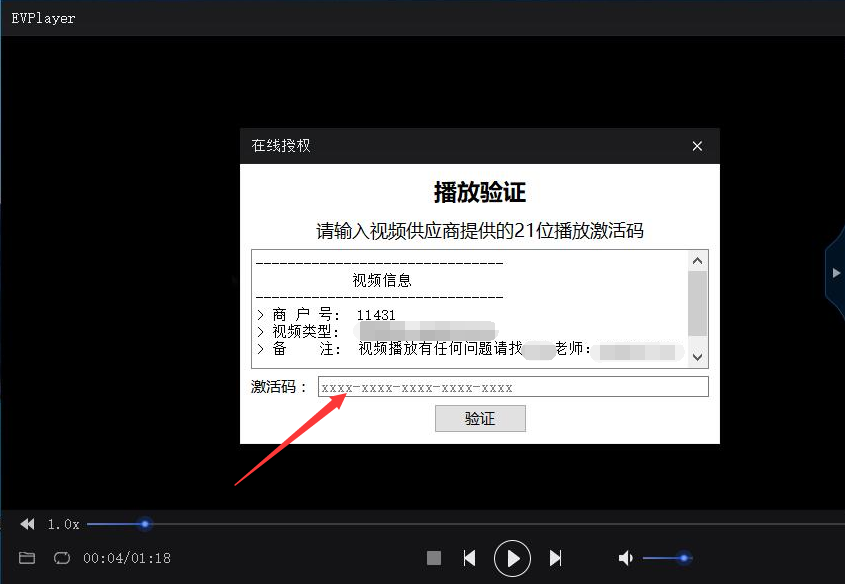
Task: Stop playback with the square stop icon
Action: (x=434, y=558)
